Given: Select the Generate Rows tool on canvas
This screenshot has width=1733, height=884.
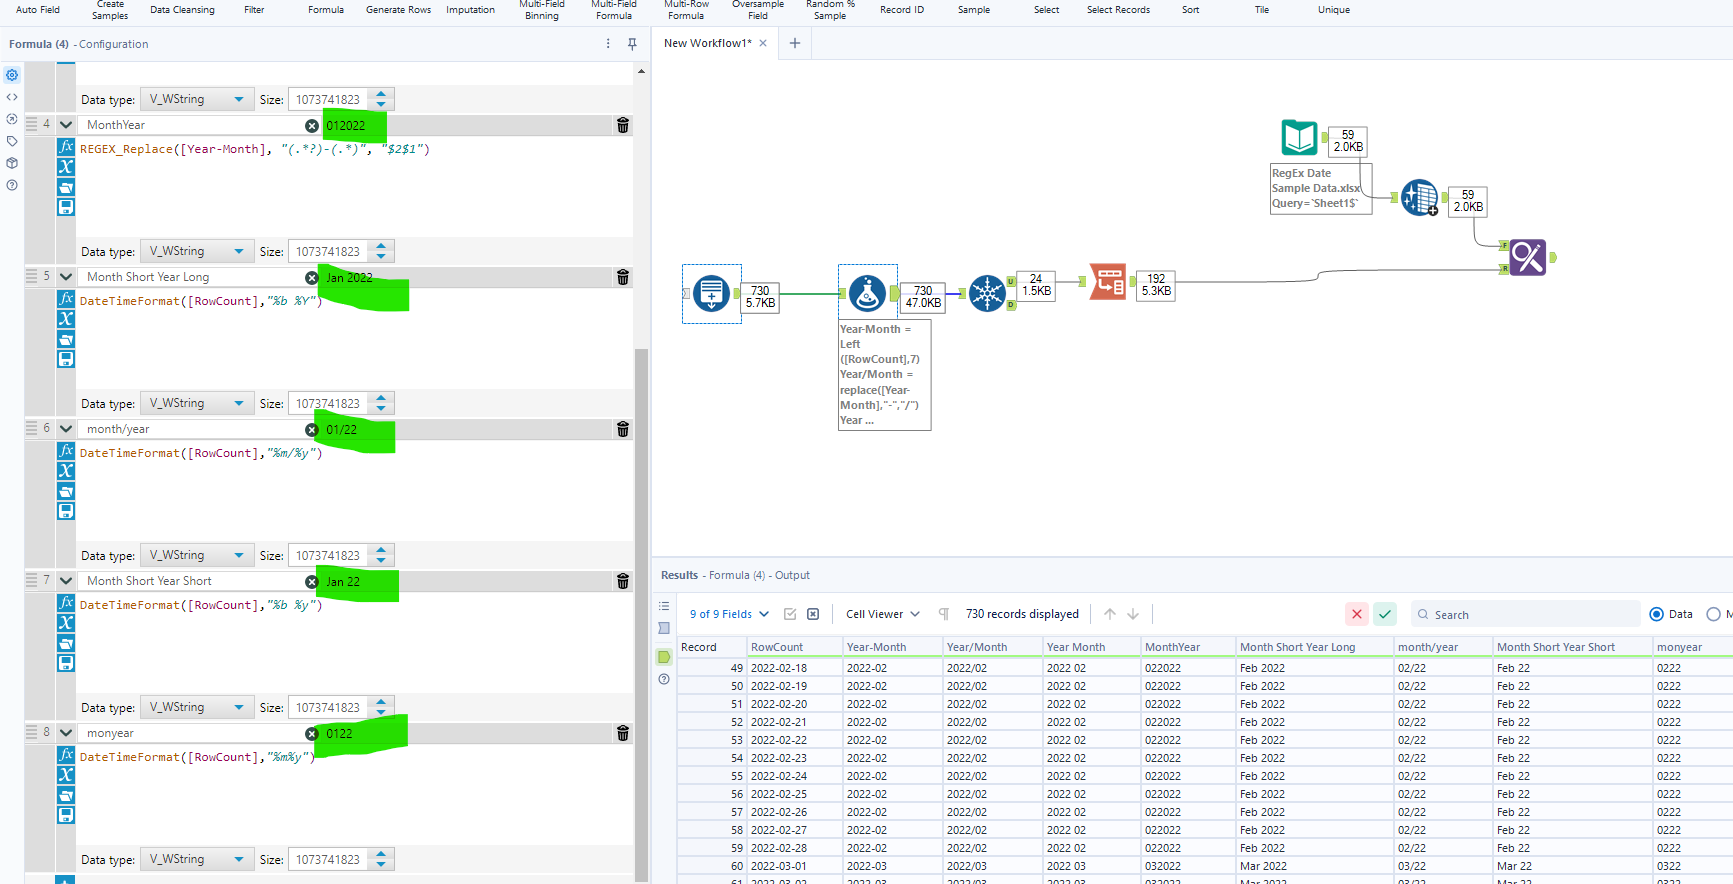Looking at the screenshot, I should (711, 293).
